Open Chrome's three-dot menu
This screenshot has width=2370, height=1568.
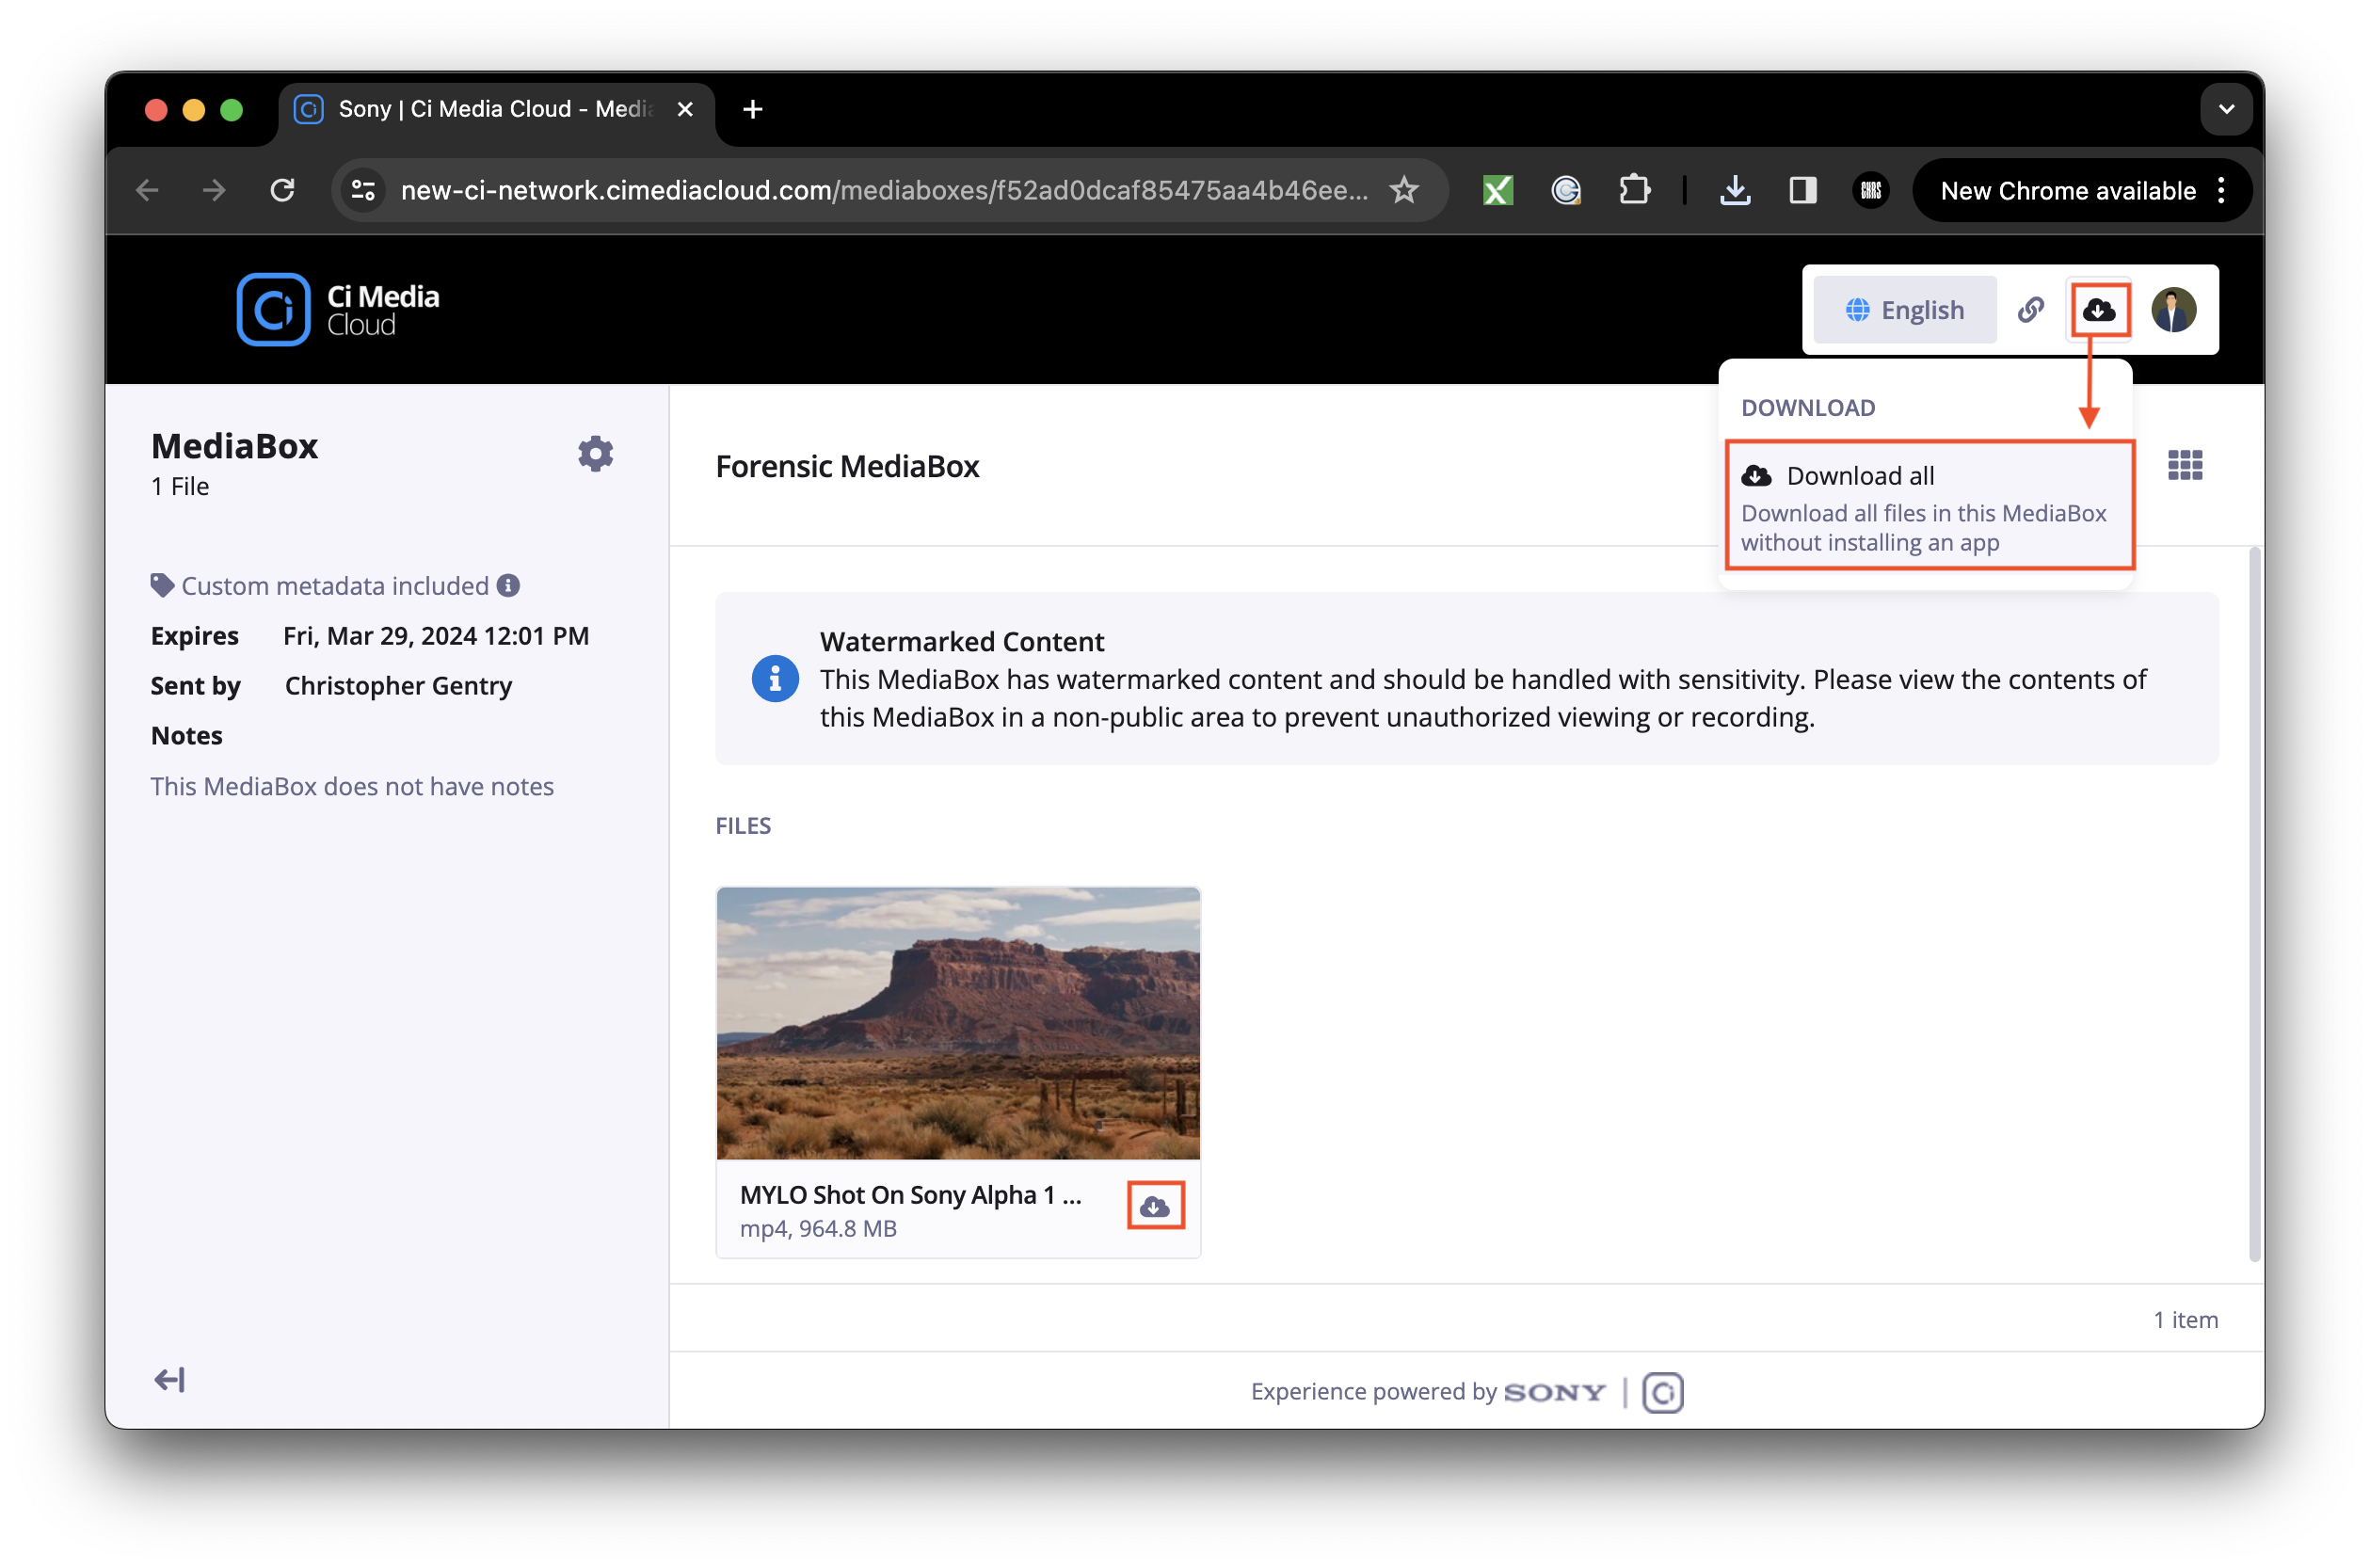click(2221, 190)
